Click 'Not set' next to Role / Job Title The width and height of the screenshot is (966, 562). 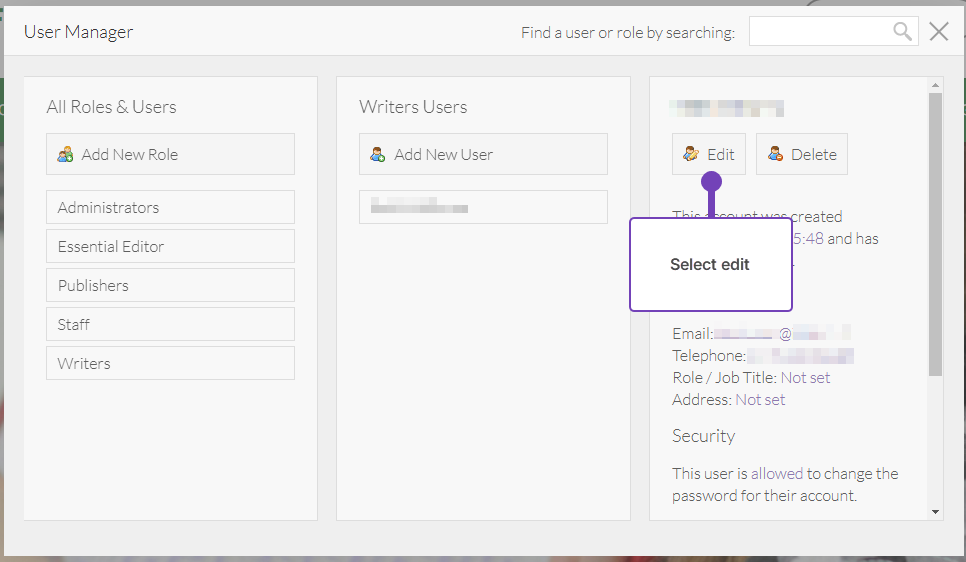[805, 378]
